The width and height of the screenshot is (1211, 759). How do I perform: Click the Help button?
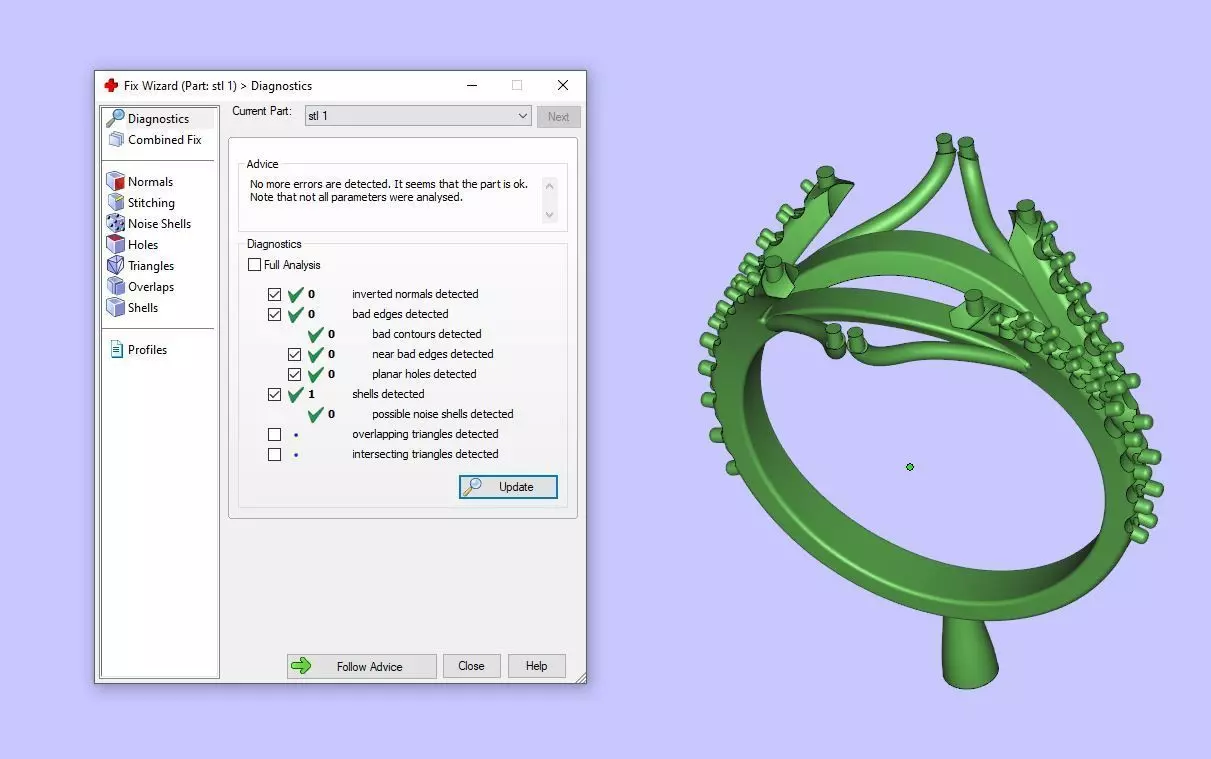pos(537,666)
